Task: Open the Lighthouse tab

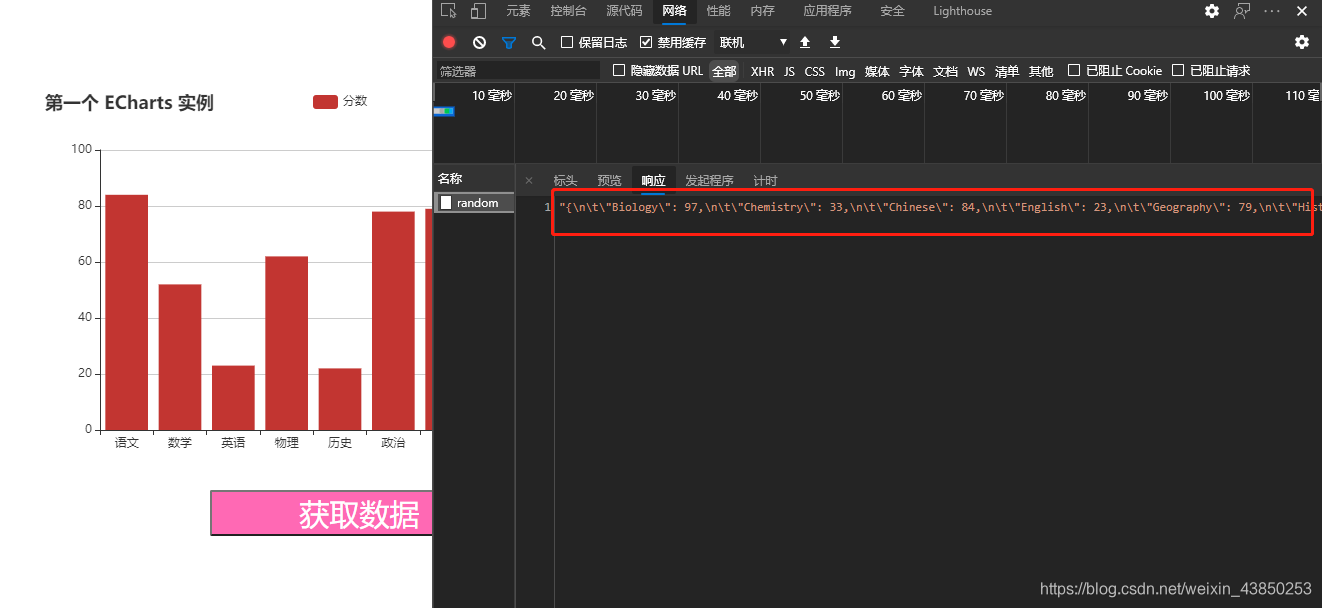Action: point(962,11)
